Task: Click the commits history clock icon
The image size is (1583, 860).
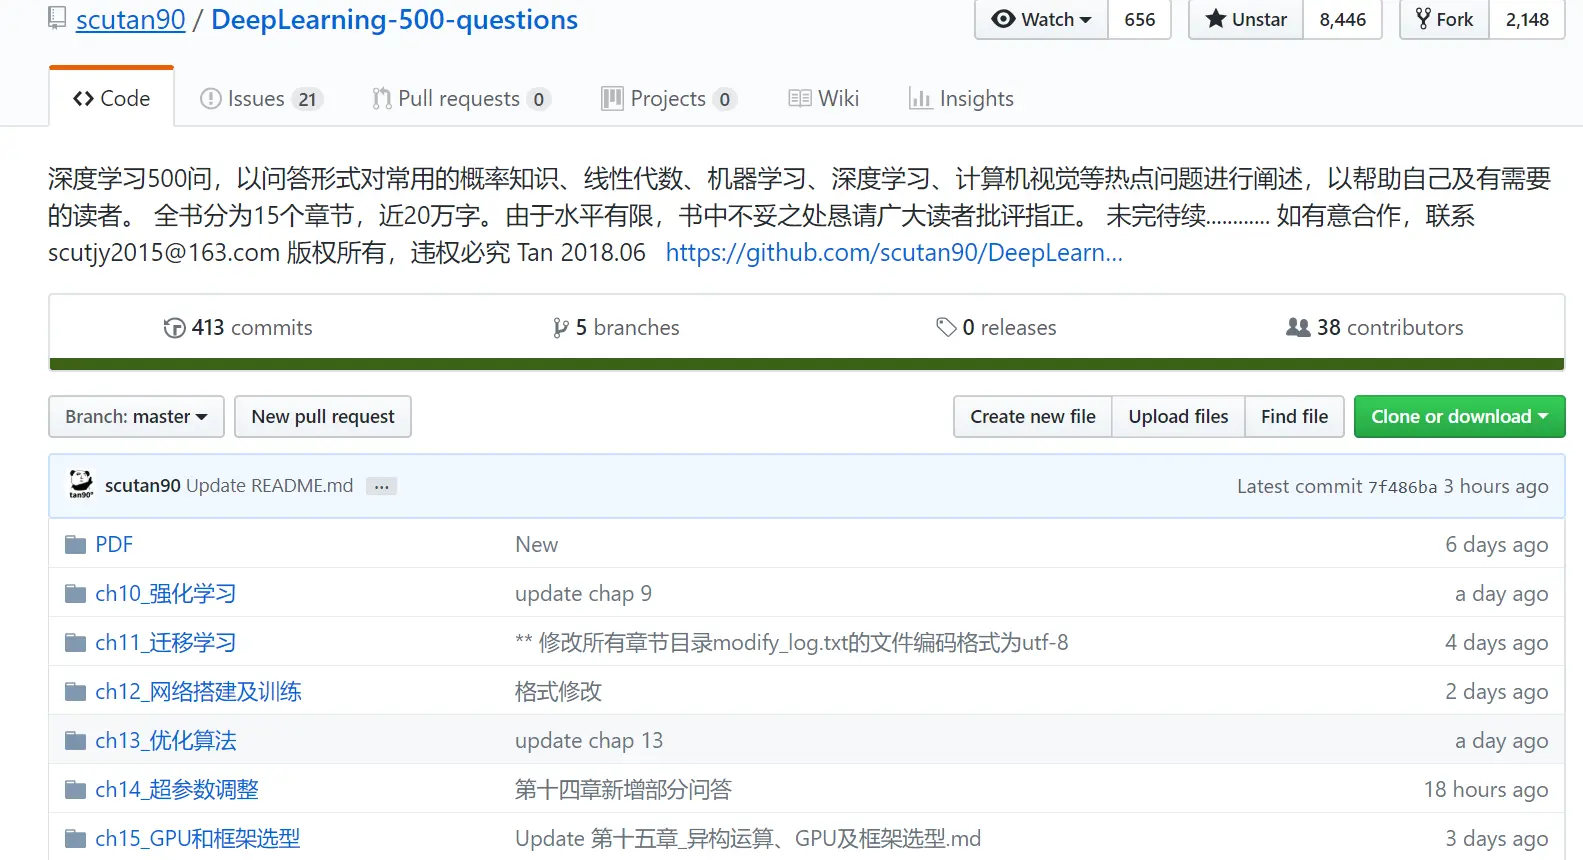Action: click(174, 328)
